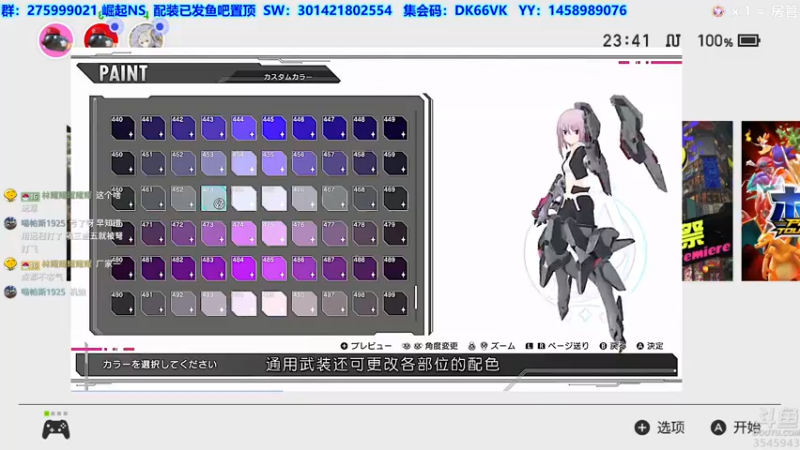Select color swatch 477
The width and height of the screenshot is (800, 450).
click(334, 233)
